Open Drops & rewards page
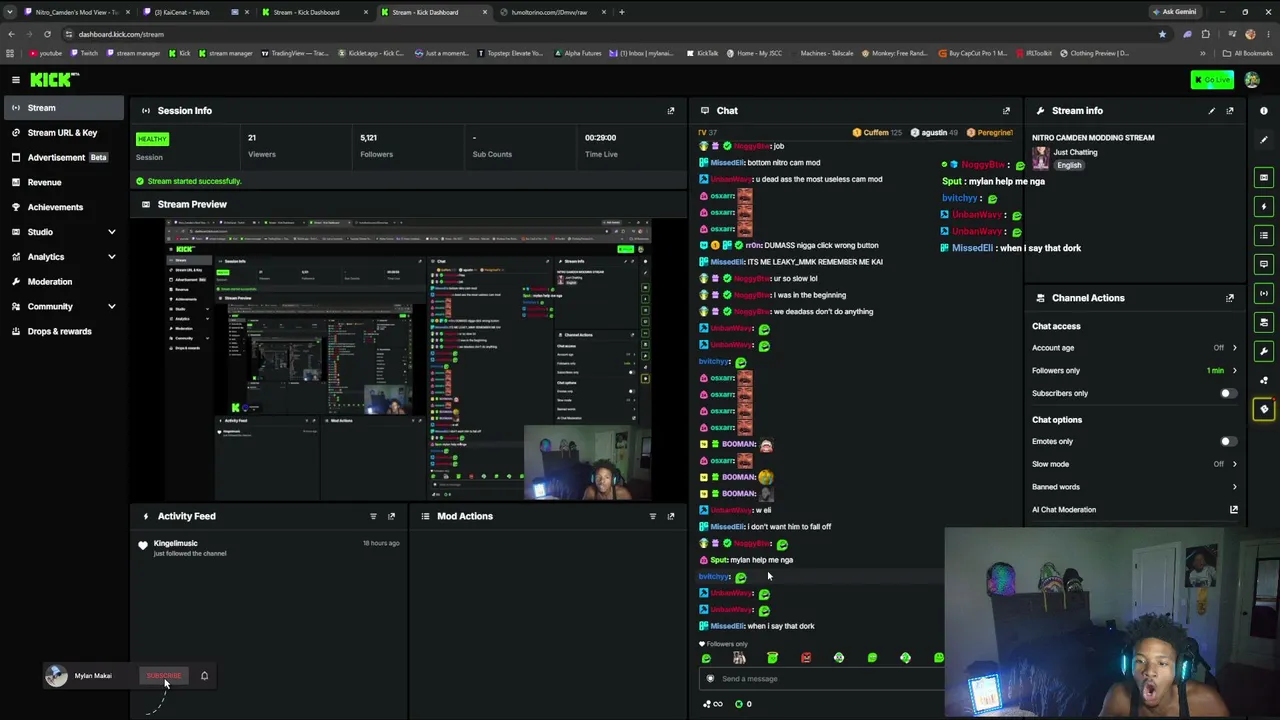Viewport: 1280px width, 720px height. [62, 331]
